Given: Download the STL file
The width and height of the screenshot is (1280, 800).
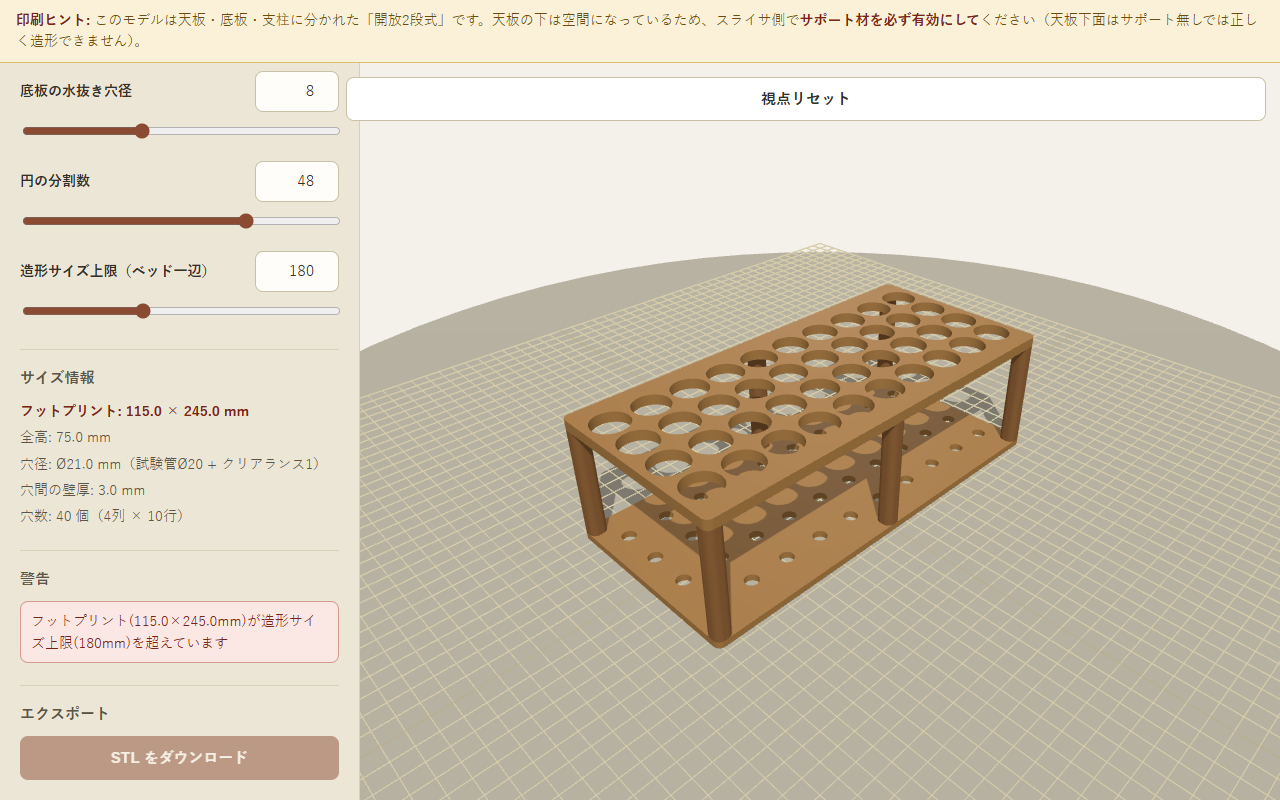Looking at the screenshot, I should click(179, 758).
